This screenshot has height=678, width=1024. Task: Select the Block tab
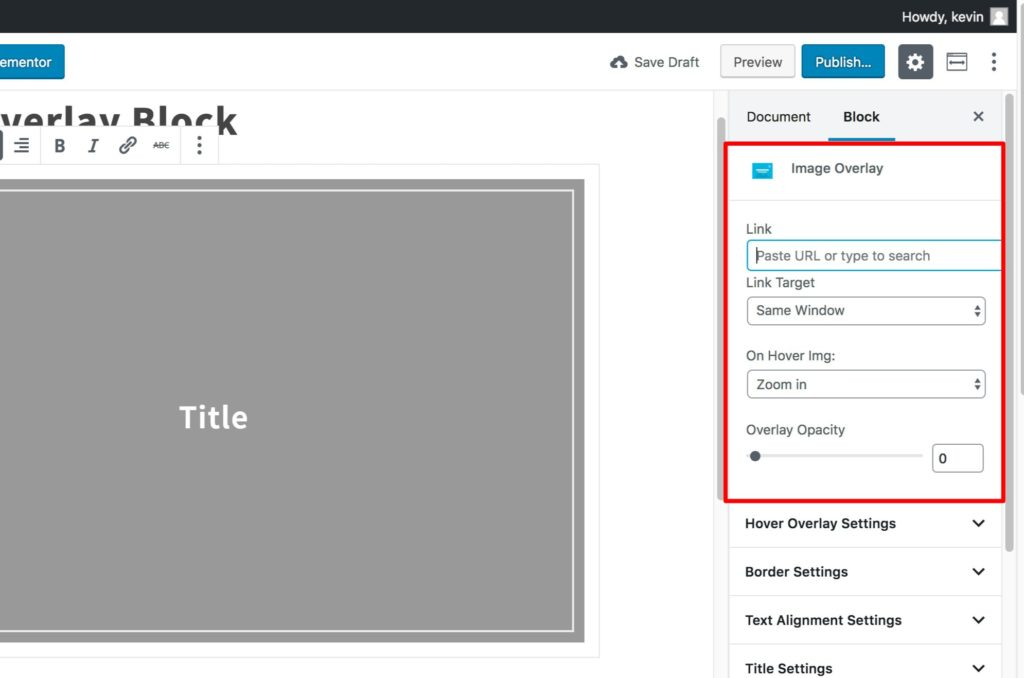[861, 117]
